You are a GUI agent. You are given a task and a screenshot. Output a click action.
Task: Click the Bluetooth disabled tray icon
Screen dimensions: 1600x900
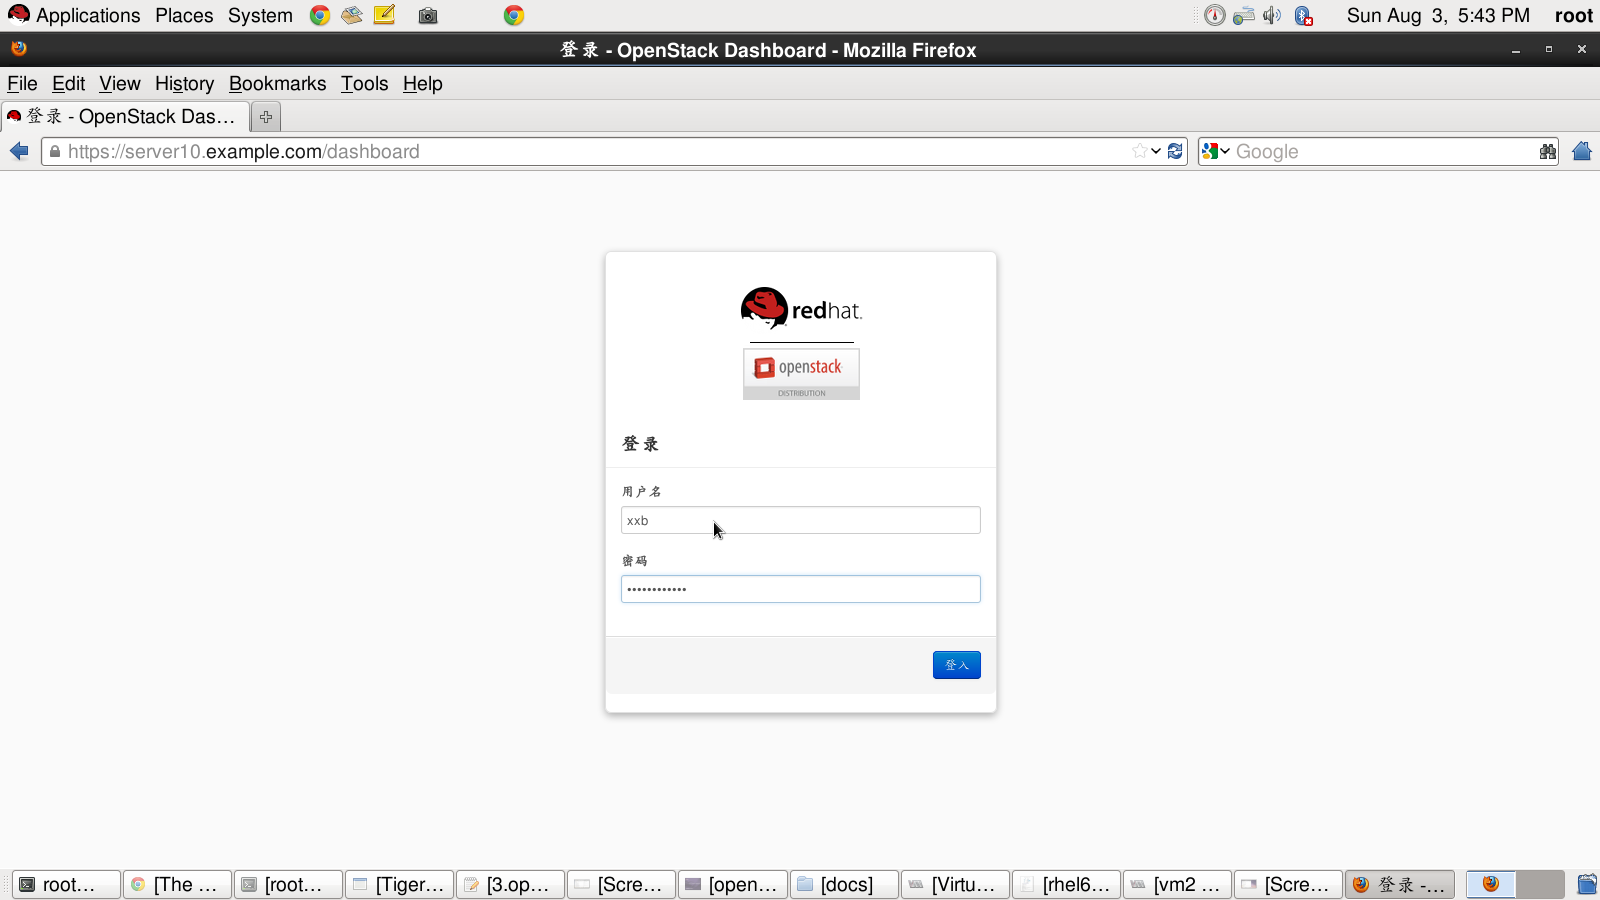coord(1303,15)
